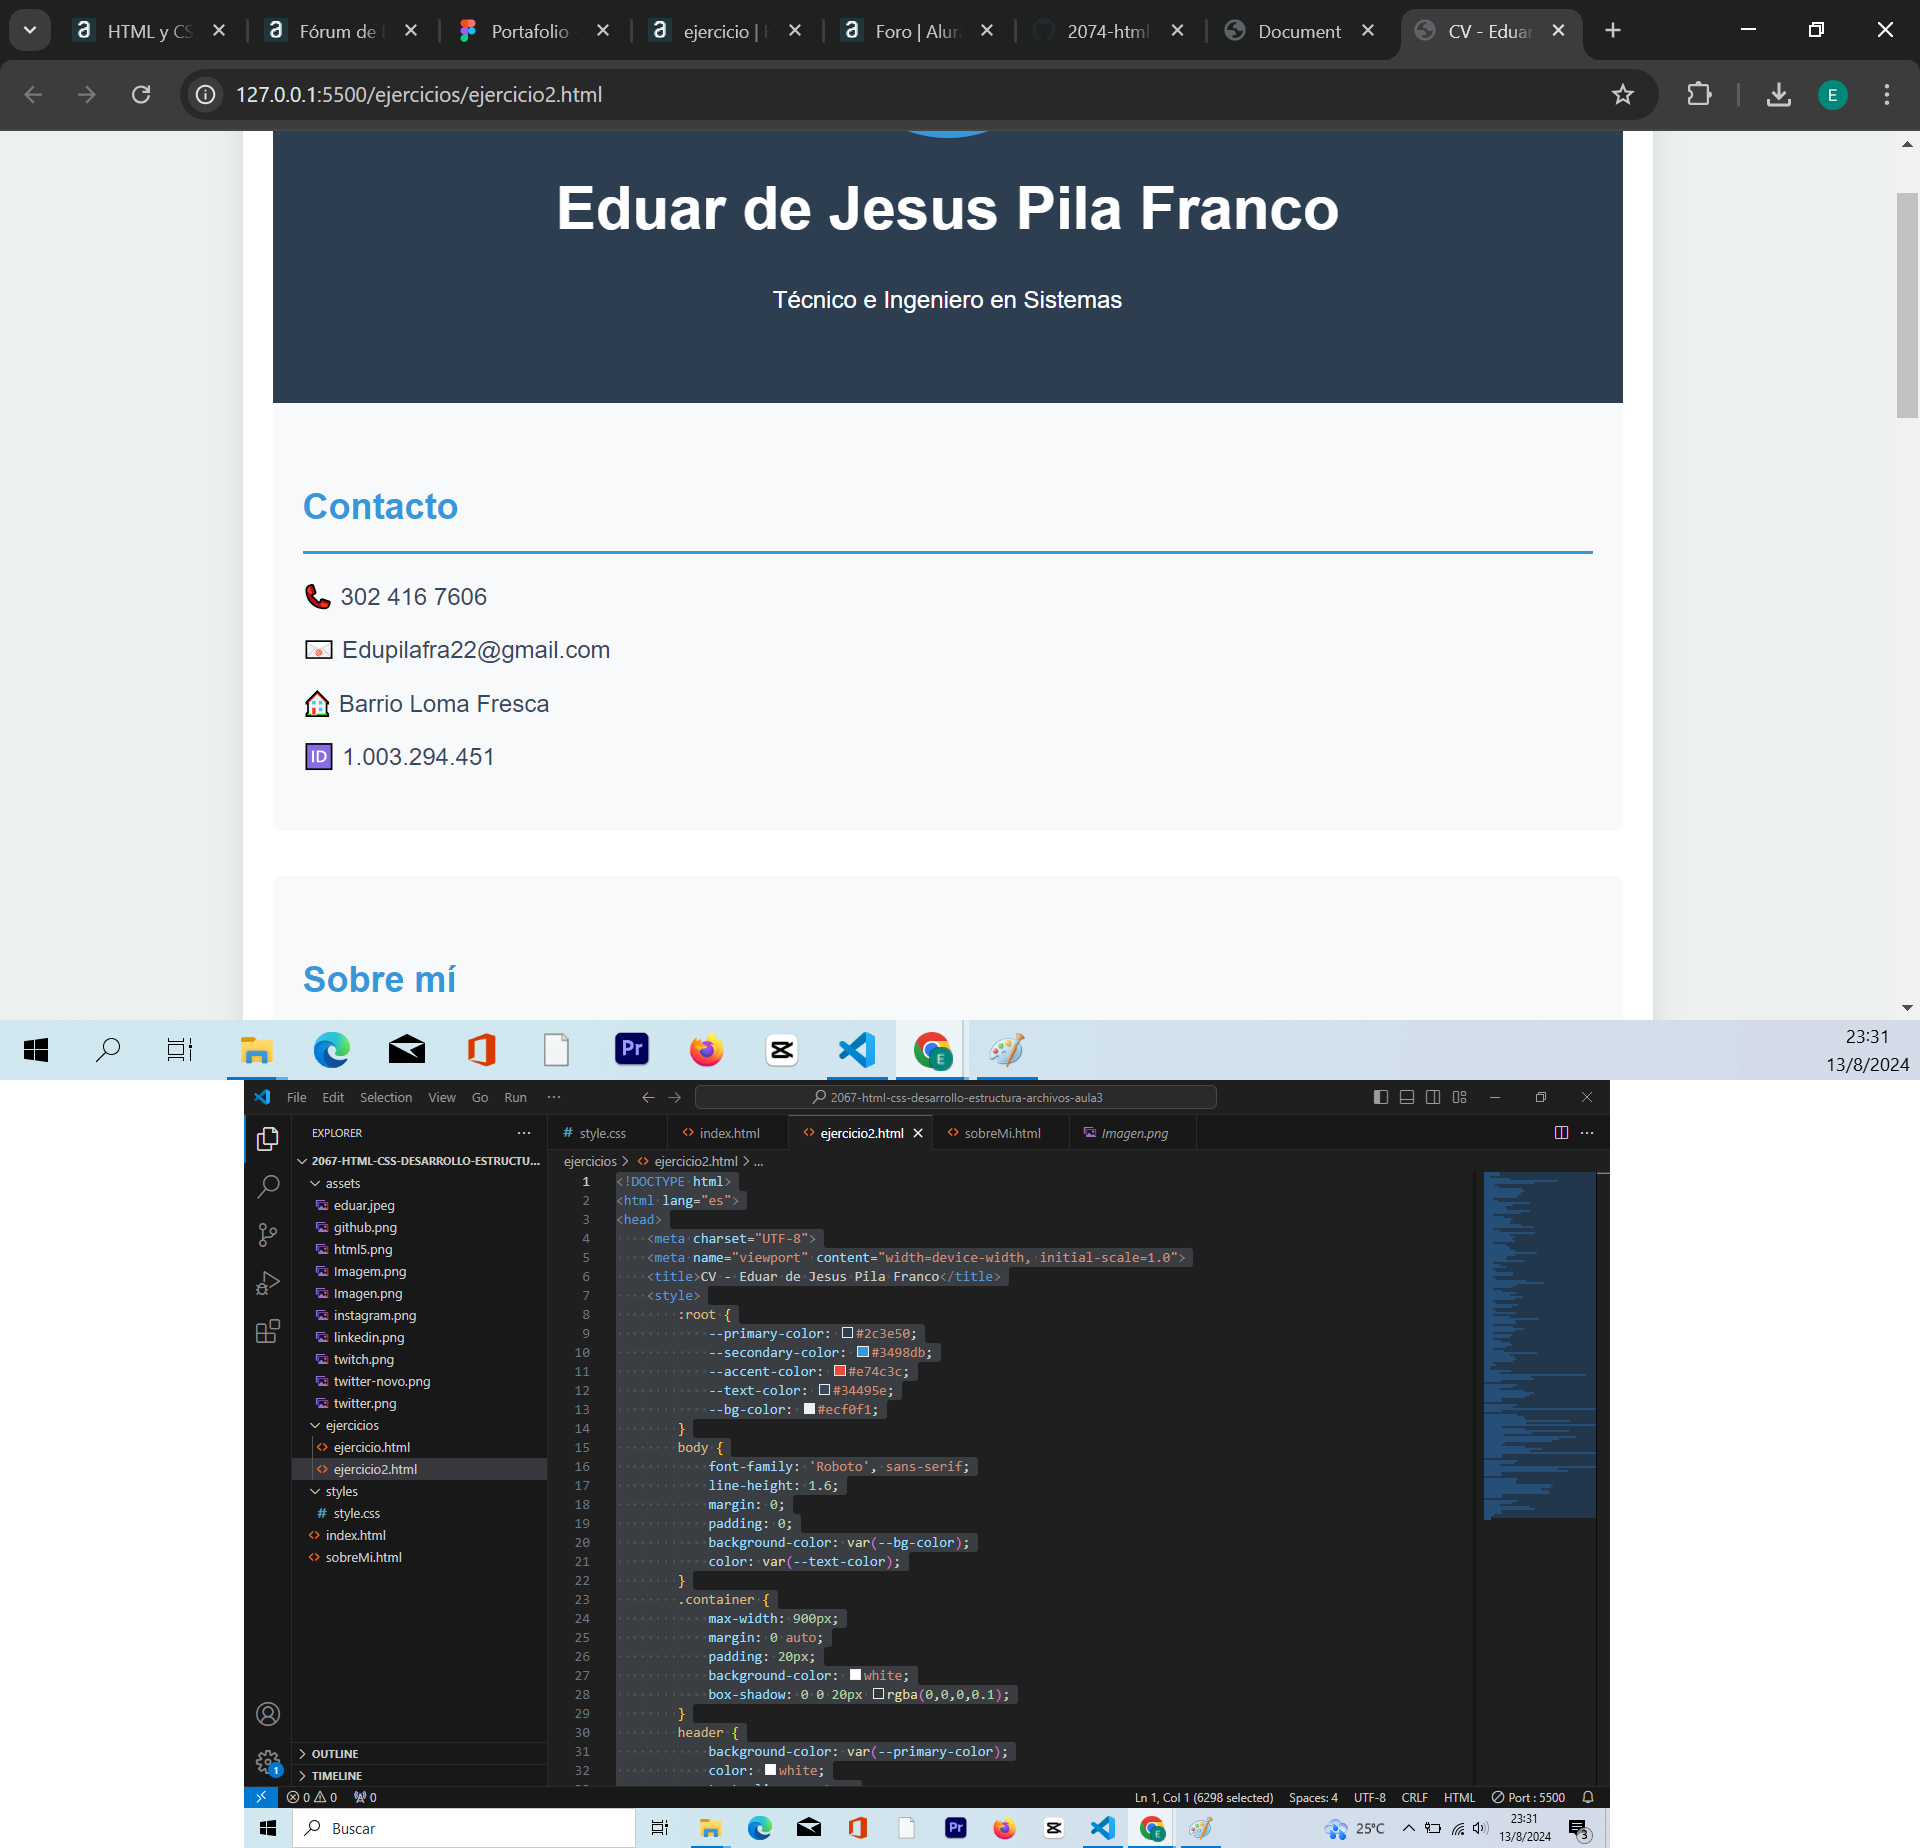Open the File menu in VS Code

coord(296,1097)
